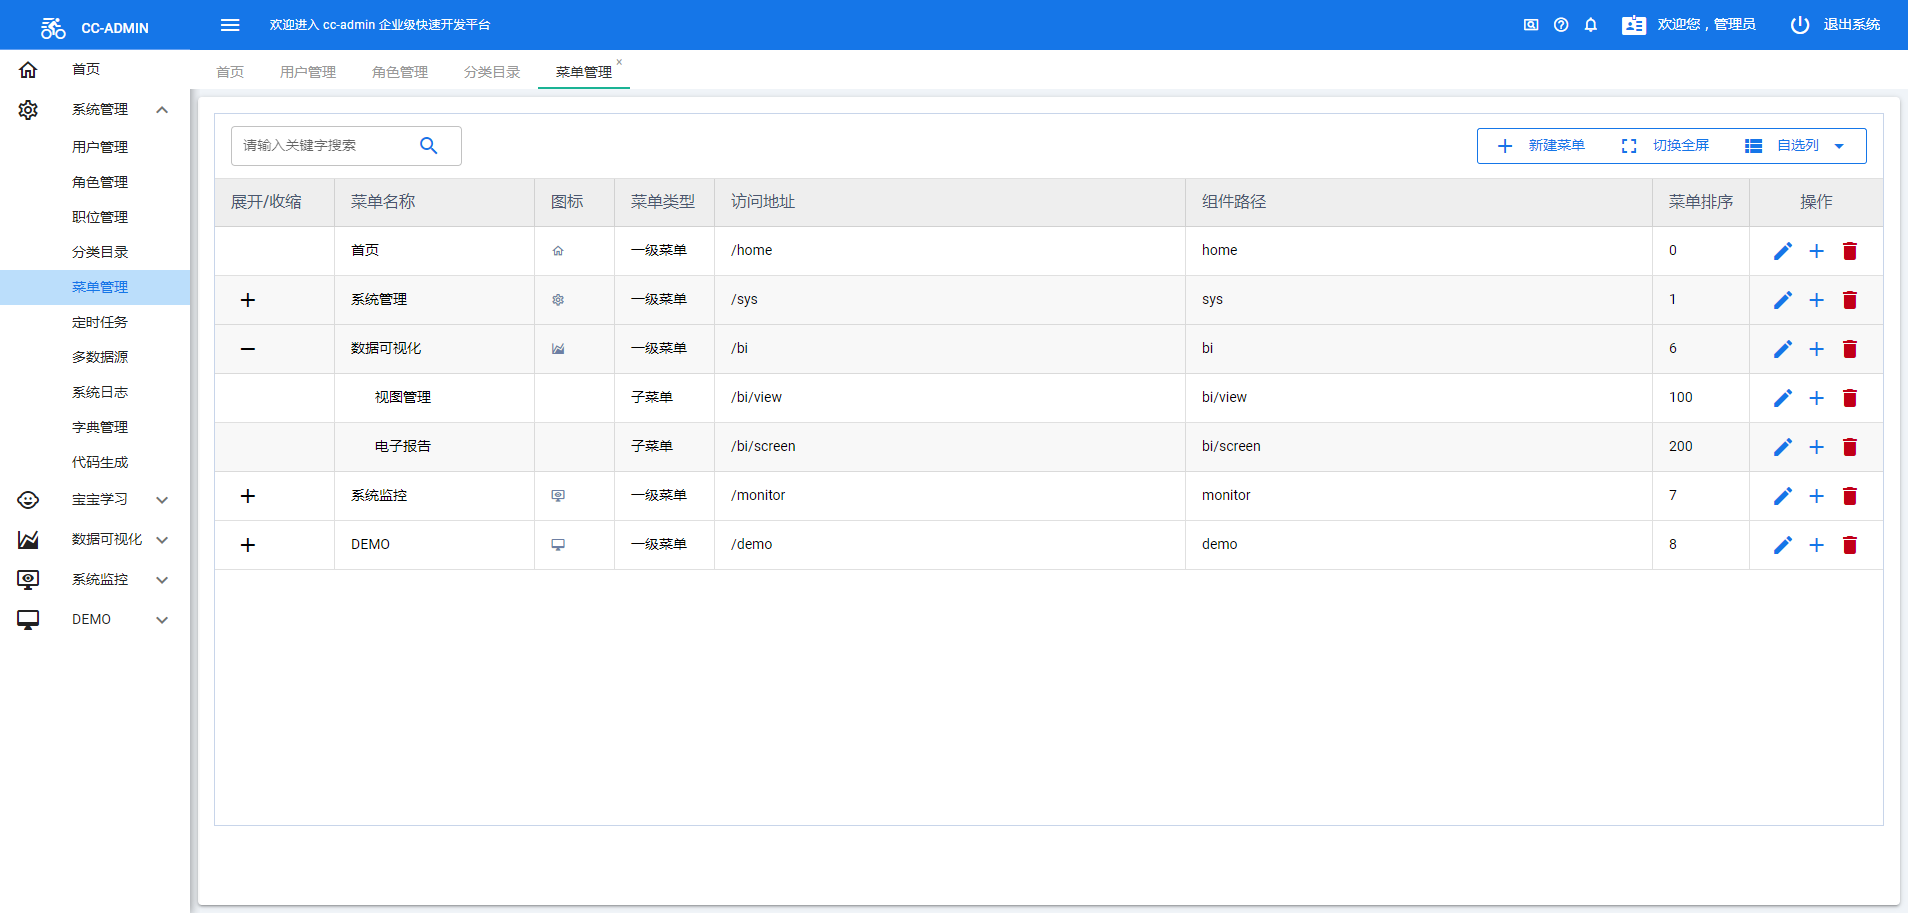Click the user profile card icon
The height and width of the screenshot is (913, 1908).
click(x=1634, y=25)
